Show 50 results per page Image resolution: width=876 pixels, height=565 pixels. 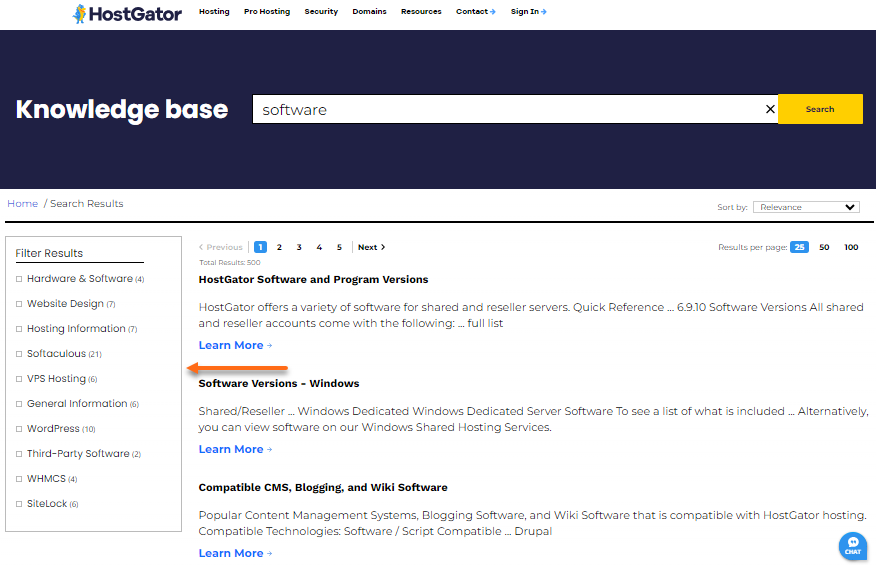pyautogui.click(x=824, y=247)
